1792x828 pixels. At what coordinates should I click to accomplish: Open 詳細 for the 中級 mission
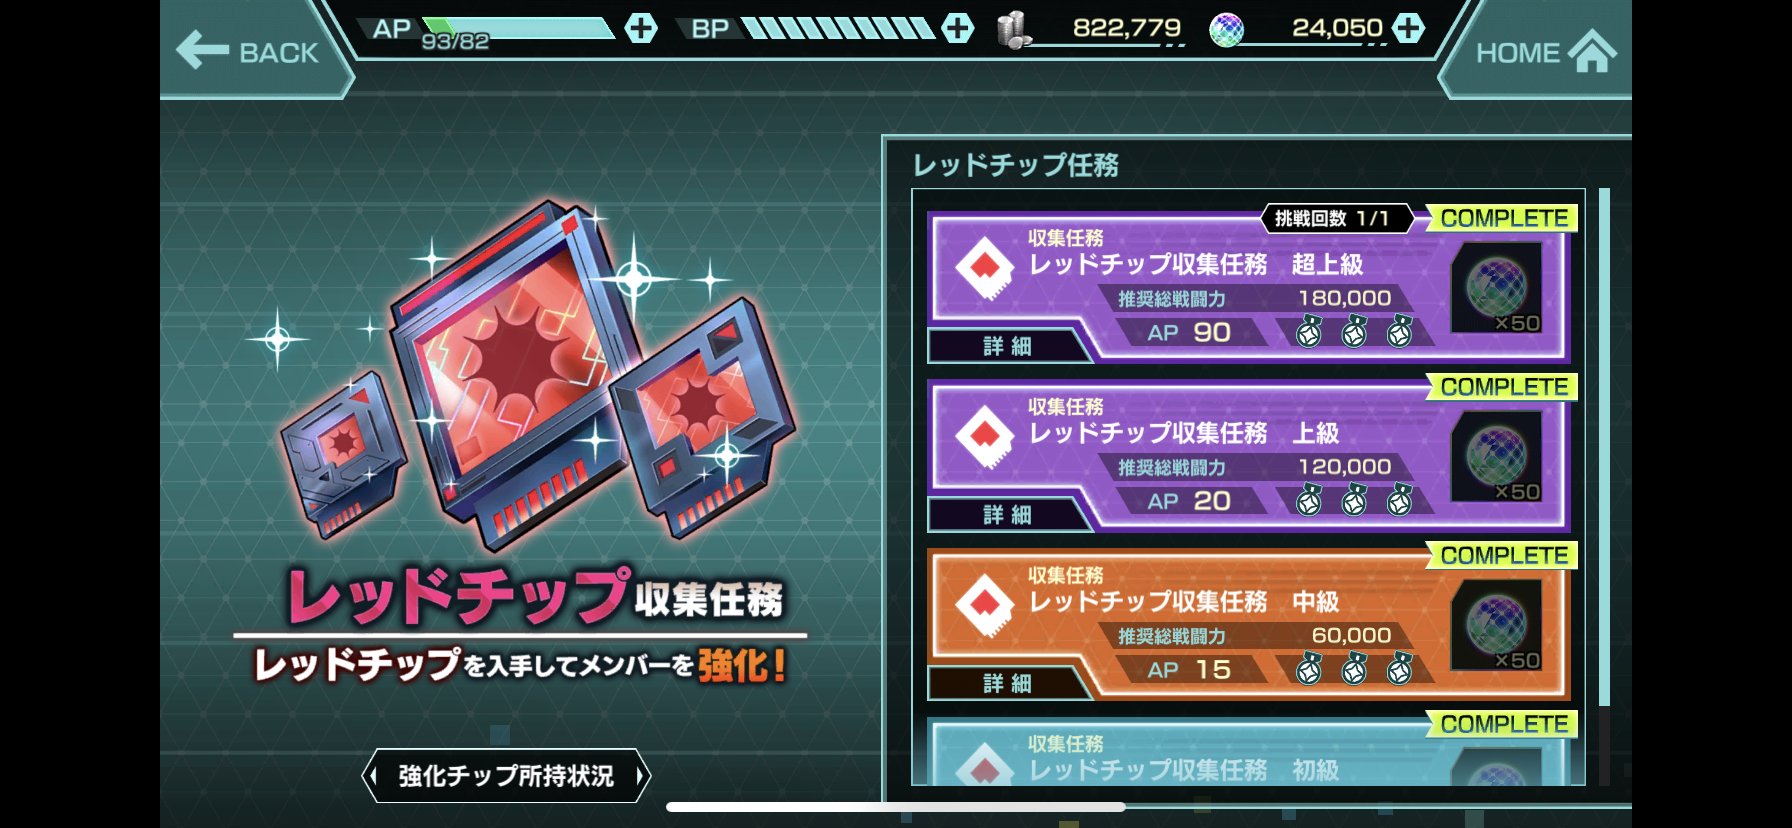point(1007,684)
